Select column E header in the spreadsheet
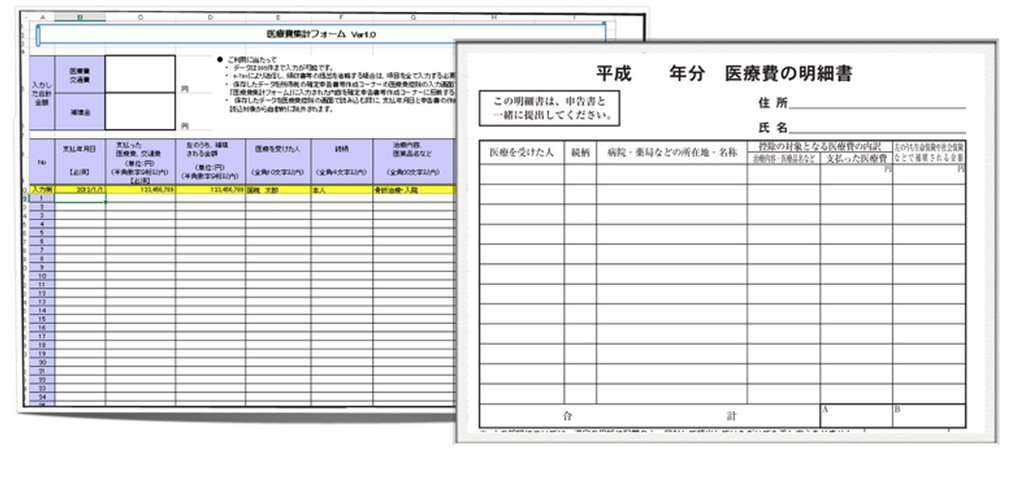This screenshot has width=1028, height=484. point(279,18)
